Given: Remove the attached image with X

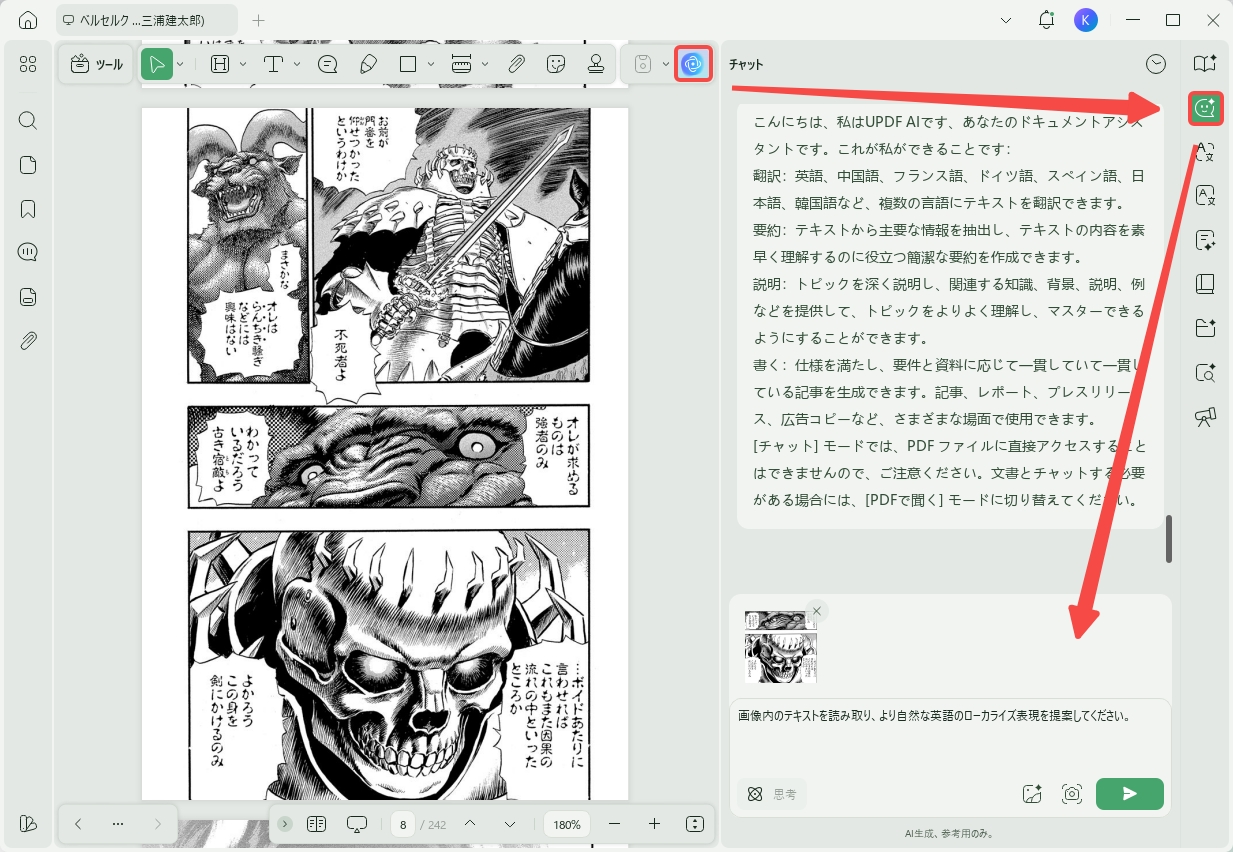Looking at the screenshot, I should (x=817, y=611).
